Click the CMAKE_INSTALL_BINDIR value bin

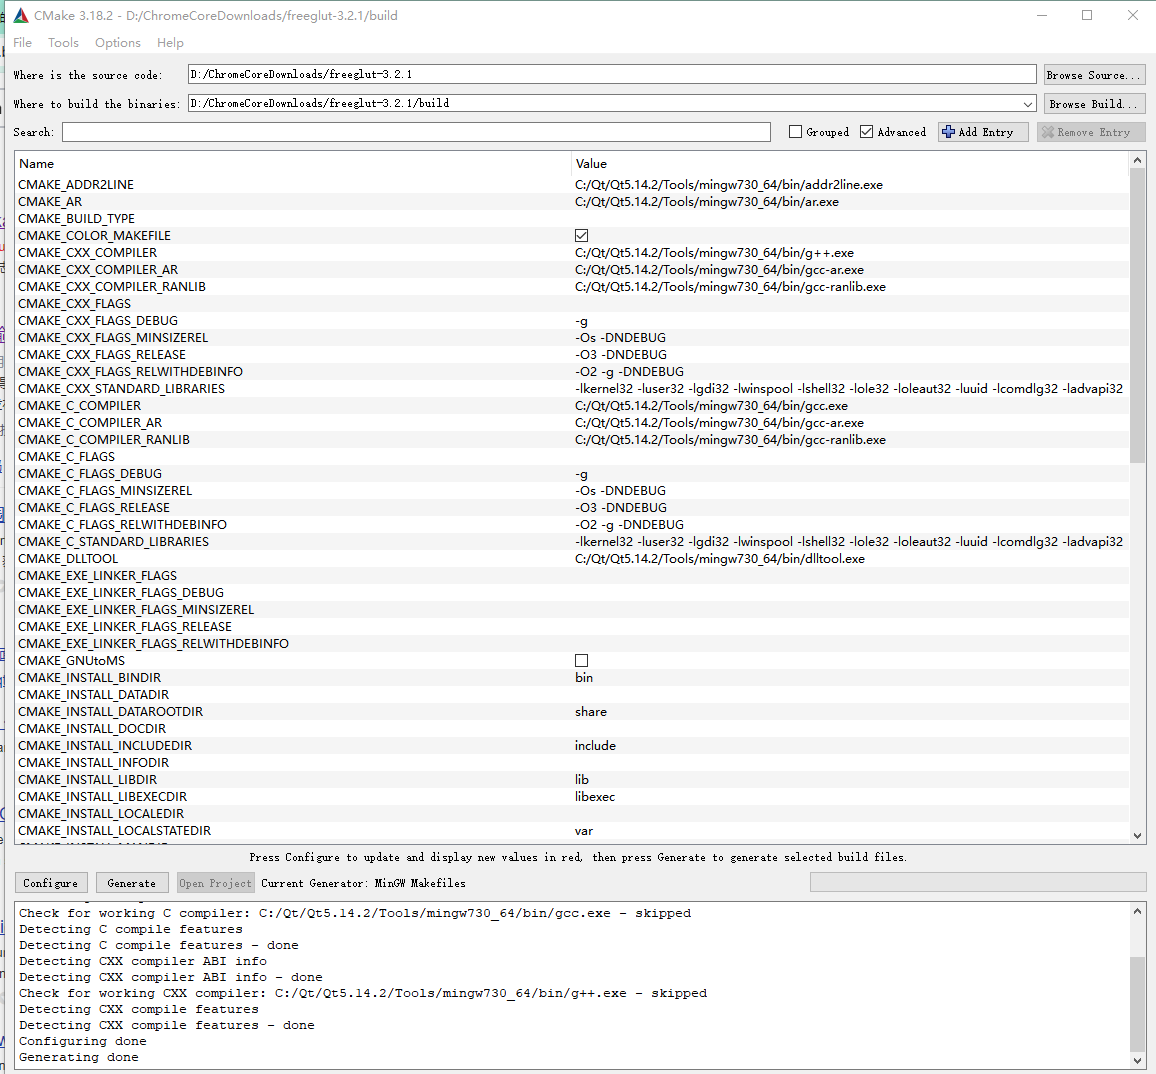click(584, 678)
